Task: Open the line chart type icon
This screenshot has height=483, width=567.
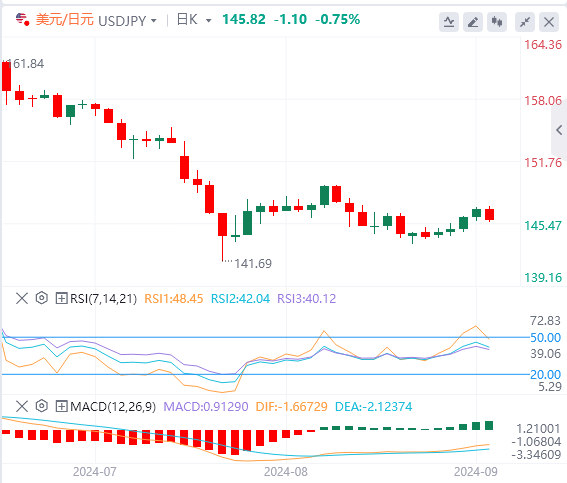Action: [x=449, y=22]
